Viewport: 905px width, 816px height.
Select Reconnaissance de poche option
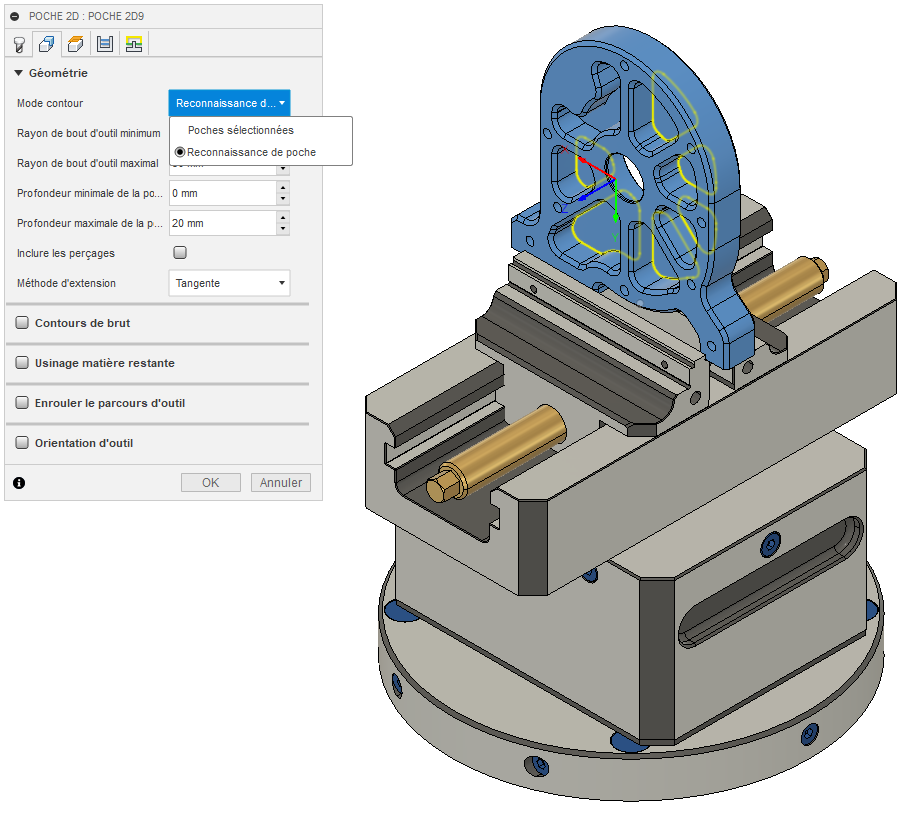[x=251, y=152]
